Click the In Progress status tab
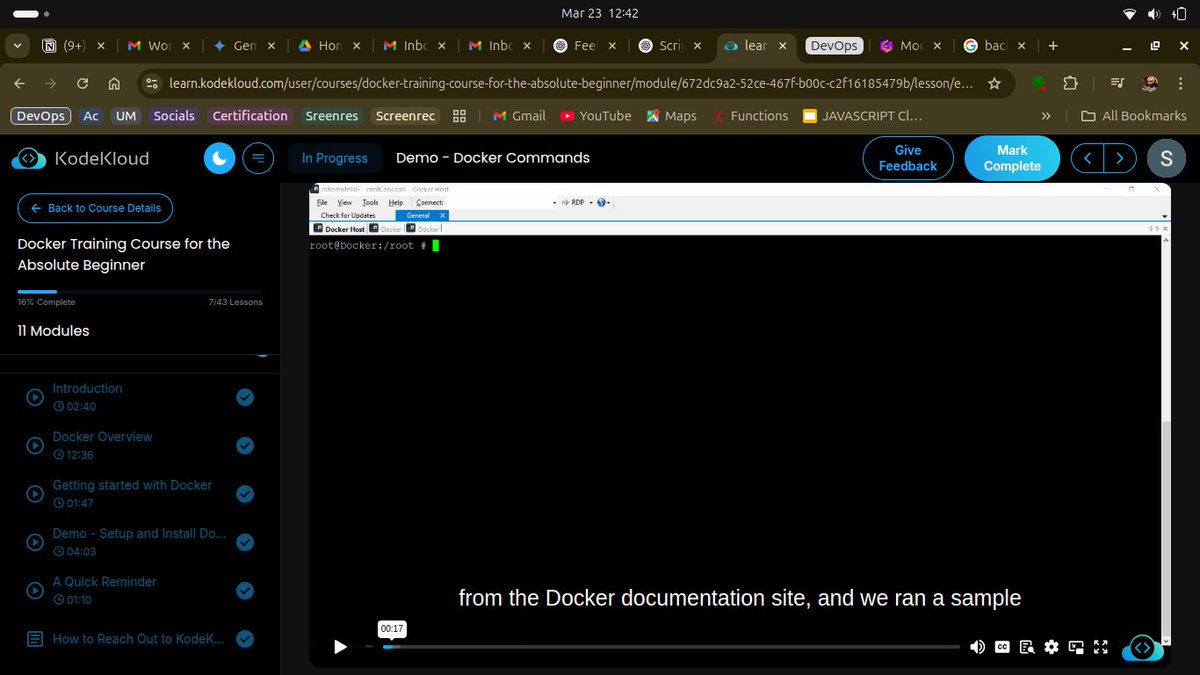The height and width of the screenshot is (675, 1200). coord(335,158)
